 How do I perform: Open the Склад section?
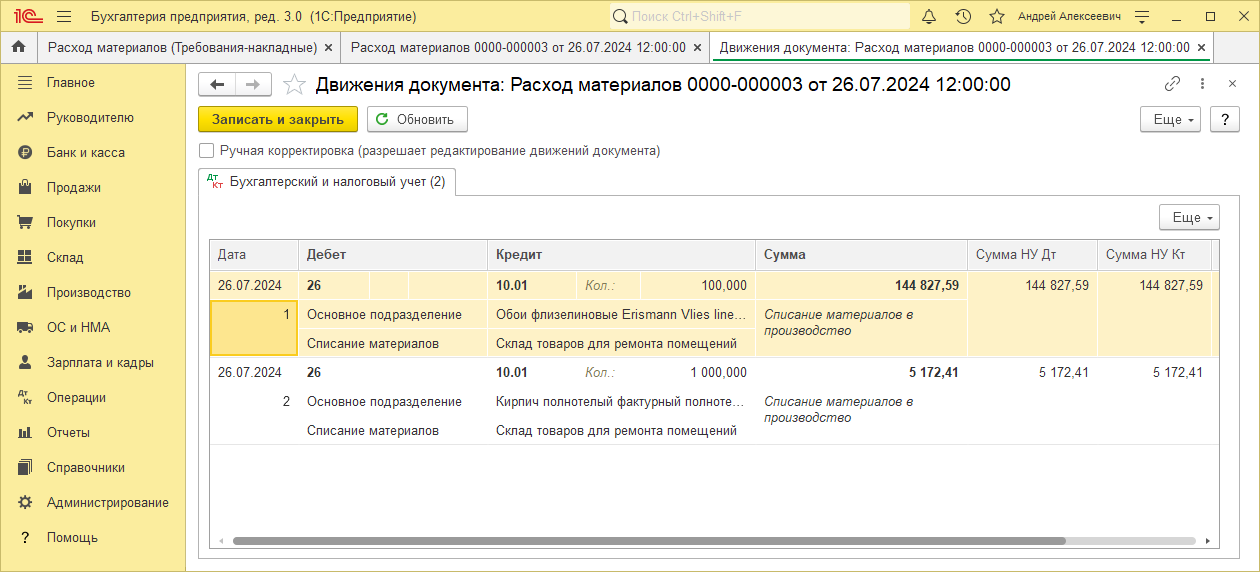(x=66, y=257)
